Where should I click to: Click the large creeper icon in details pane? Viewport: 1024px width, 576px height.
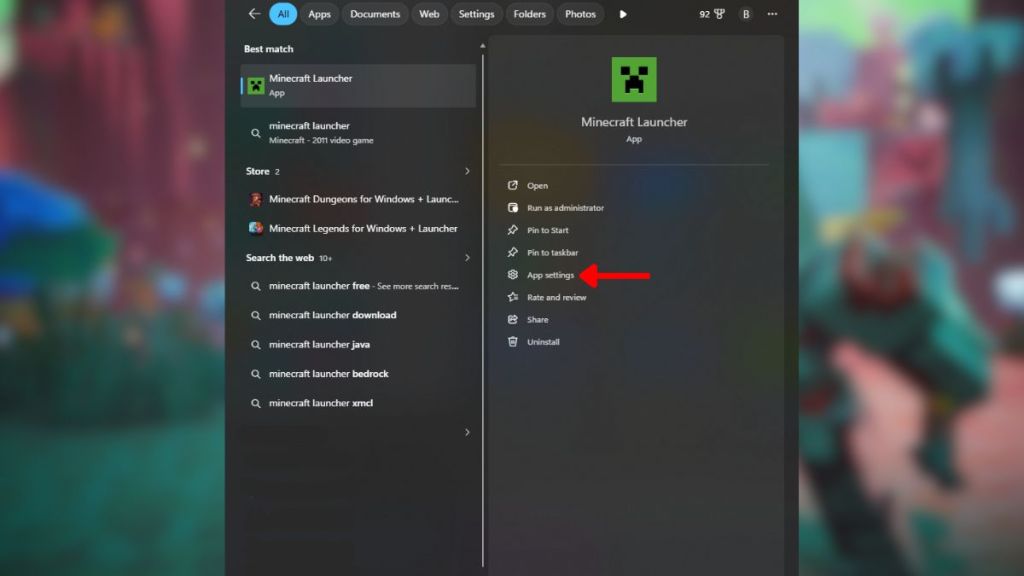(x=634, y=79)
